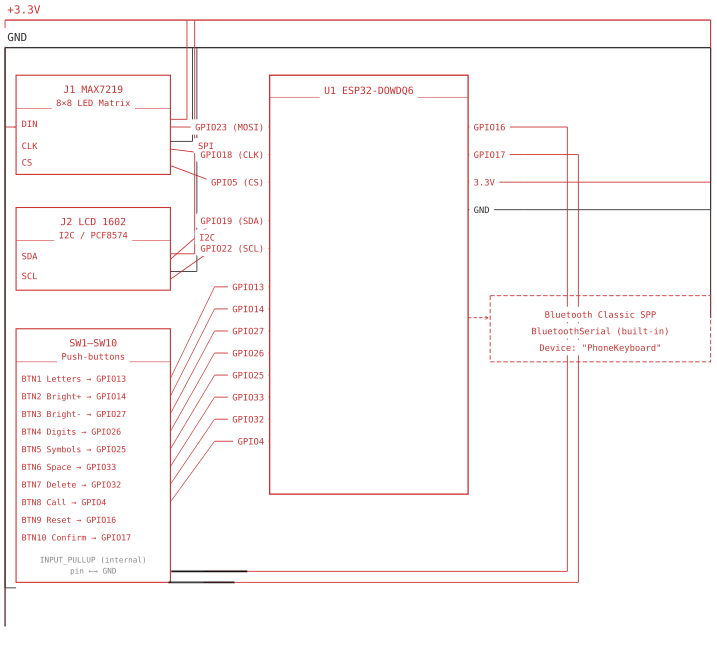Select the GPIO13 pin label on U1
Image resolution: width=717 pixels, height=647 pixels.
tap(248, 287)
